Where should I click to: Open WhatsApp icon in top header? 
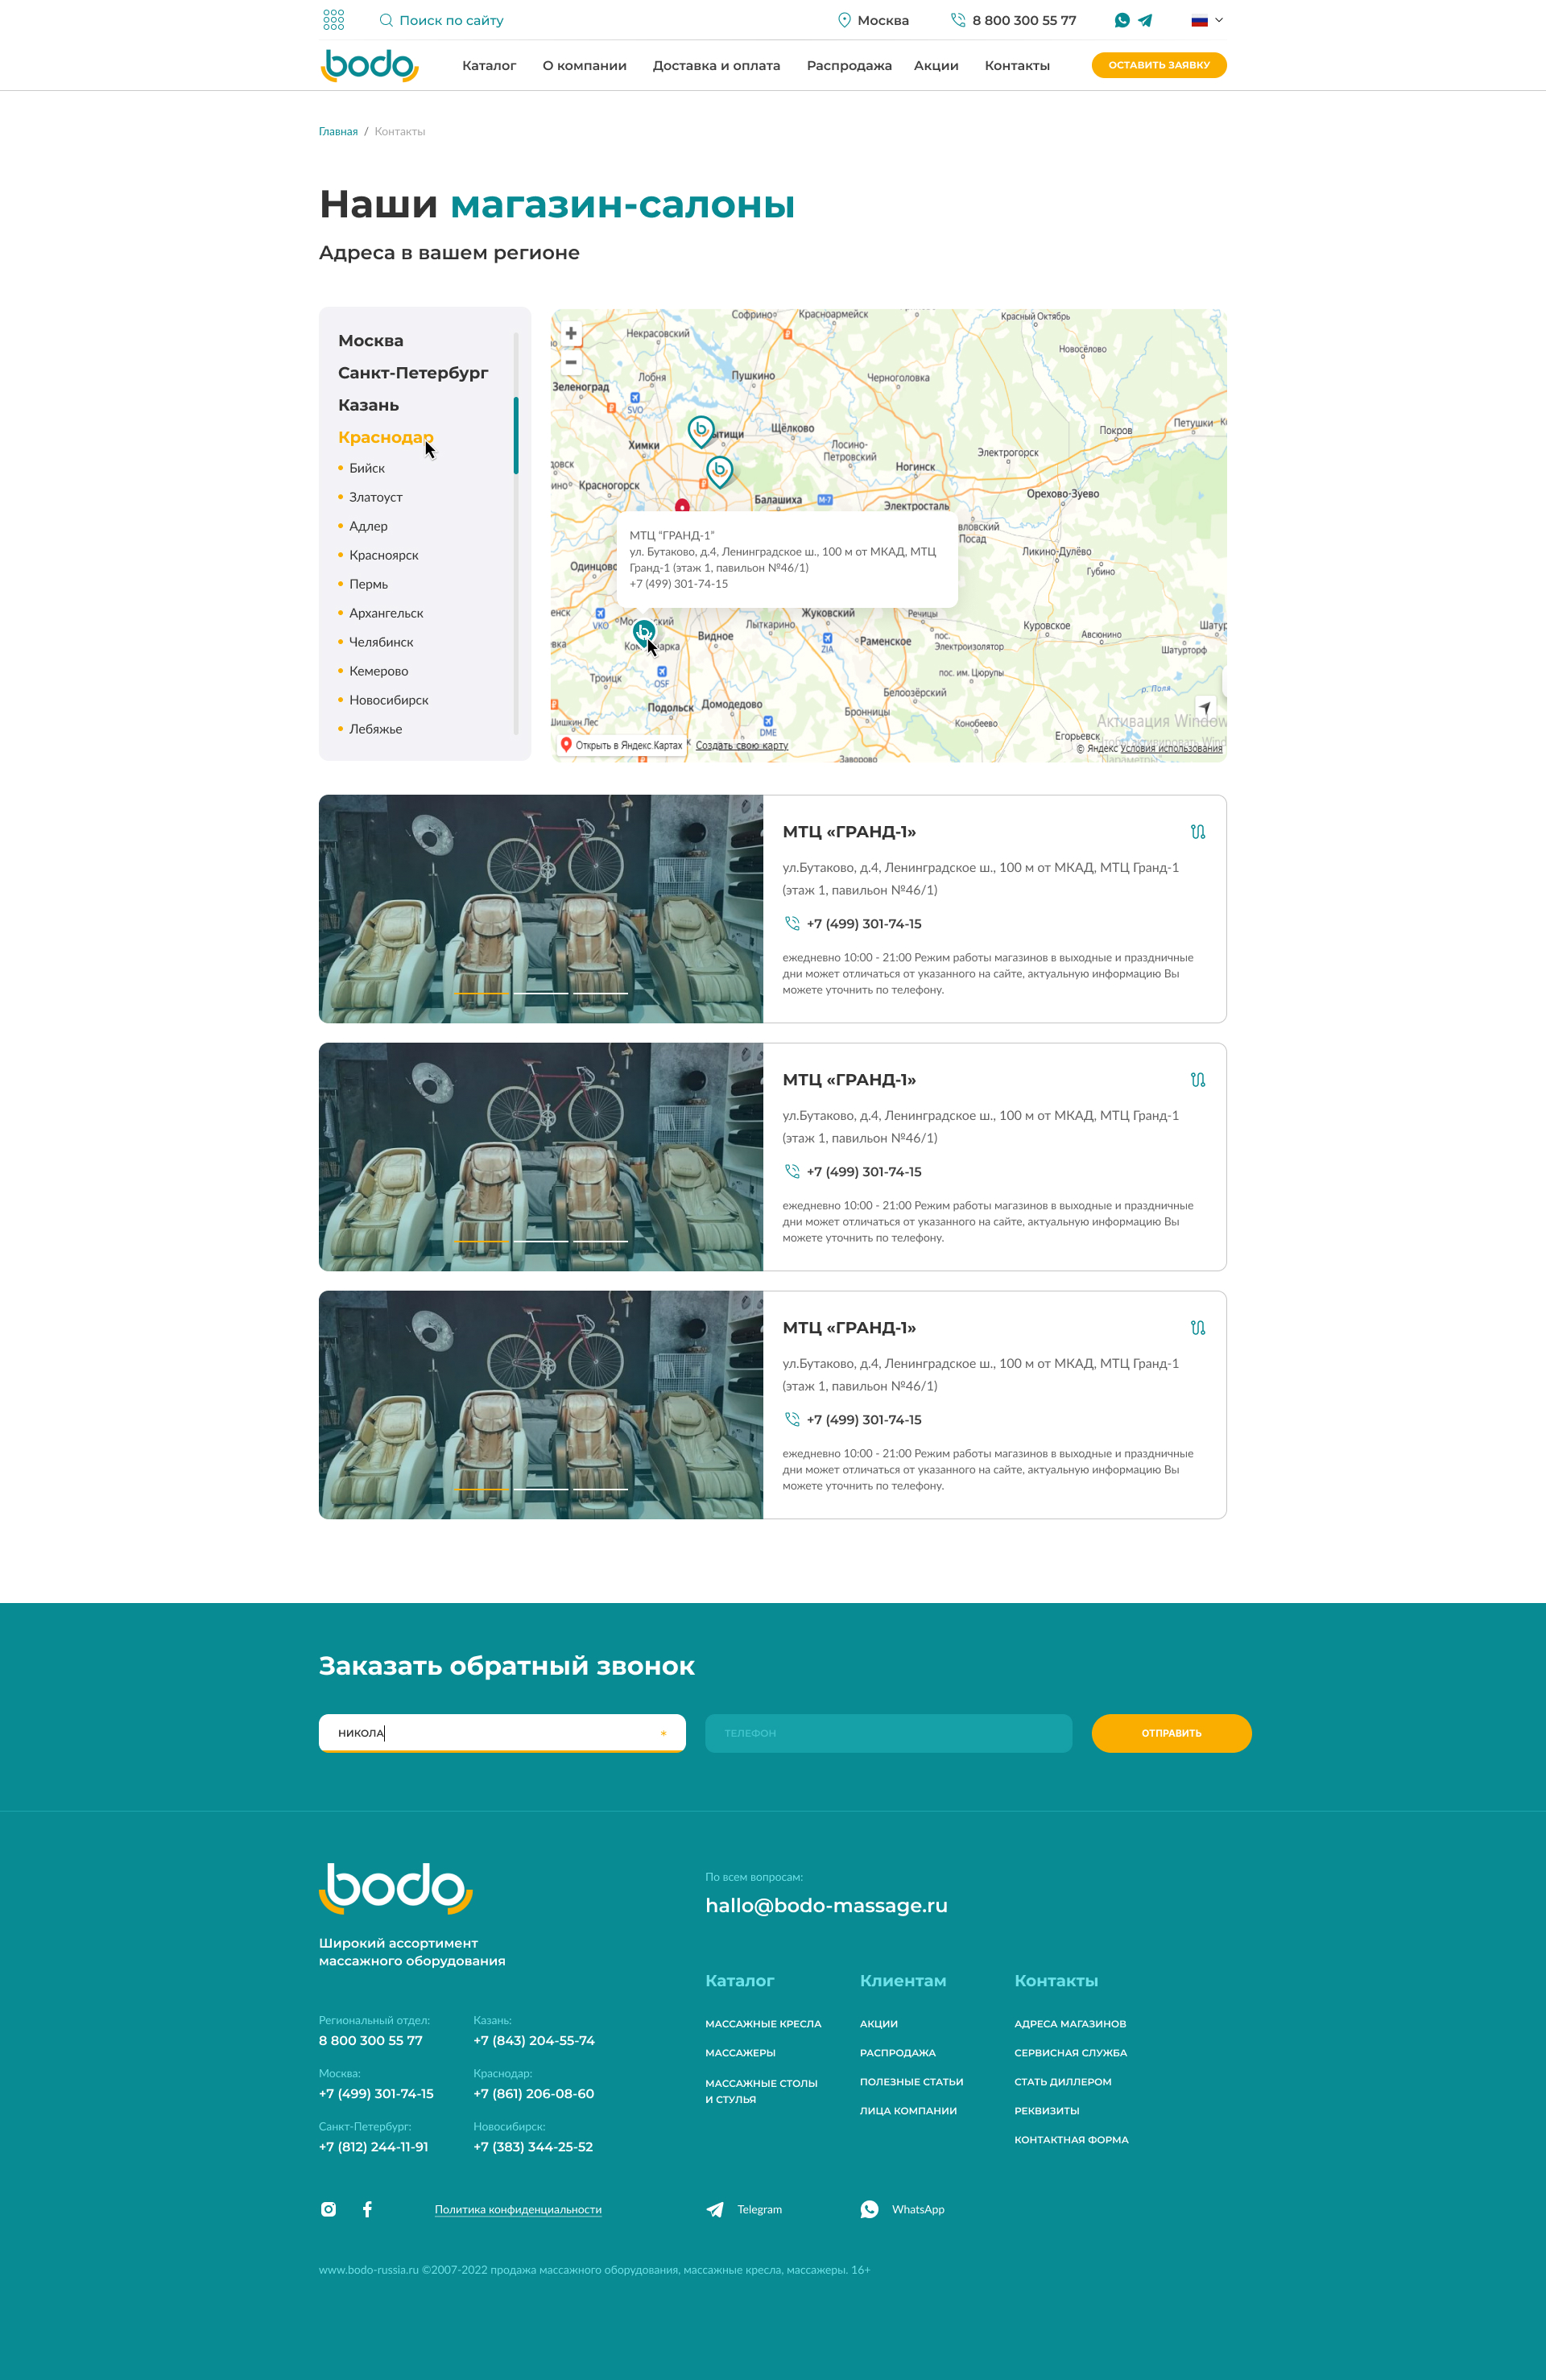(1122, 20)
